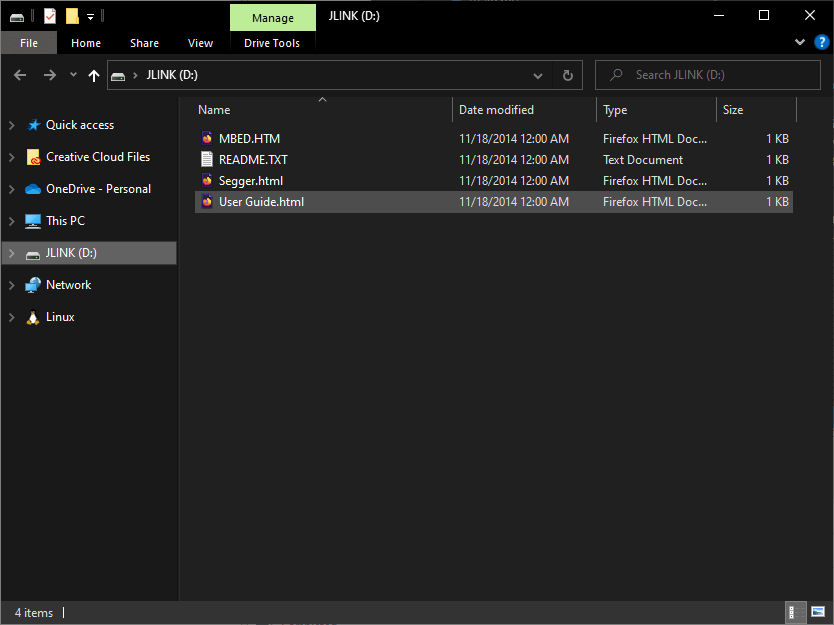Click the search magnifier icon
Viewport: 834px width, 625px height.
point(616,75)
